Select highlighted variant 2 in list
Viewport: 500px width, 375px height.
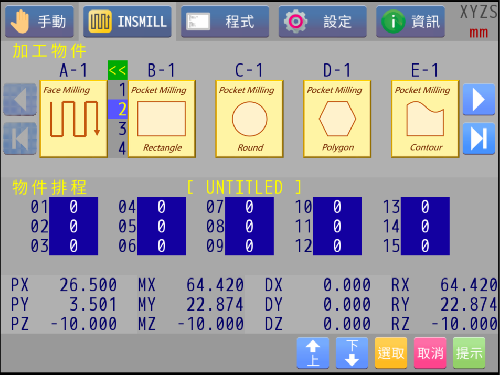(x=118, y=109)
